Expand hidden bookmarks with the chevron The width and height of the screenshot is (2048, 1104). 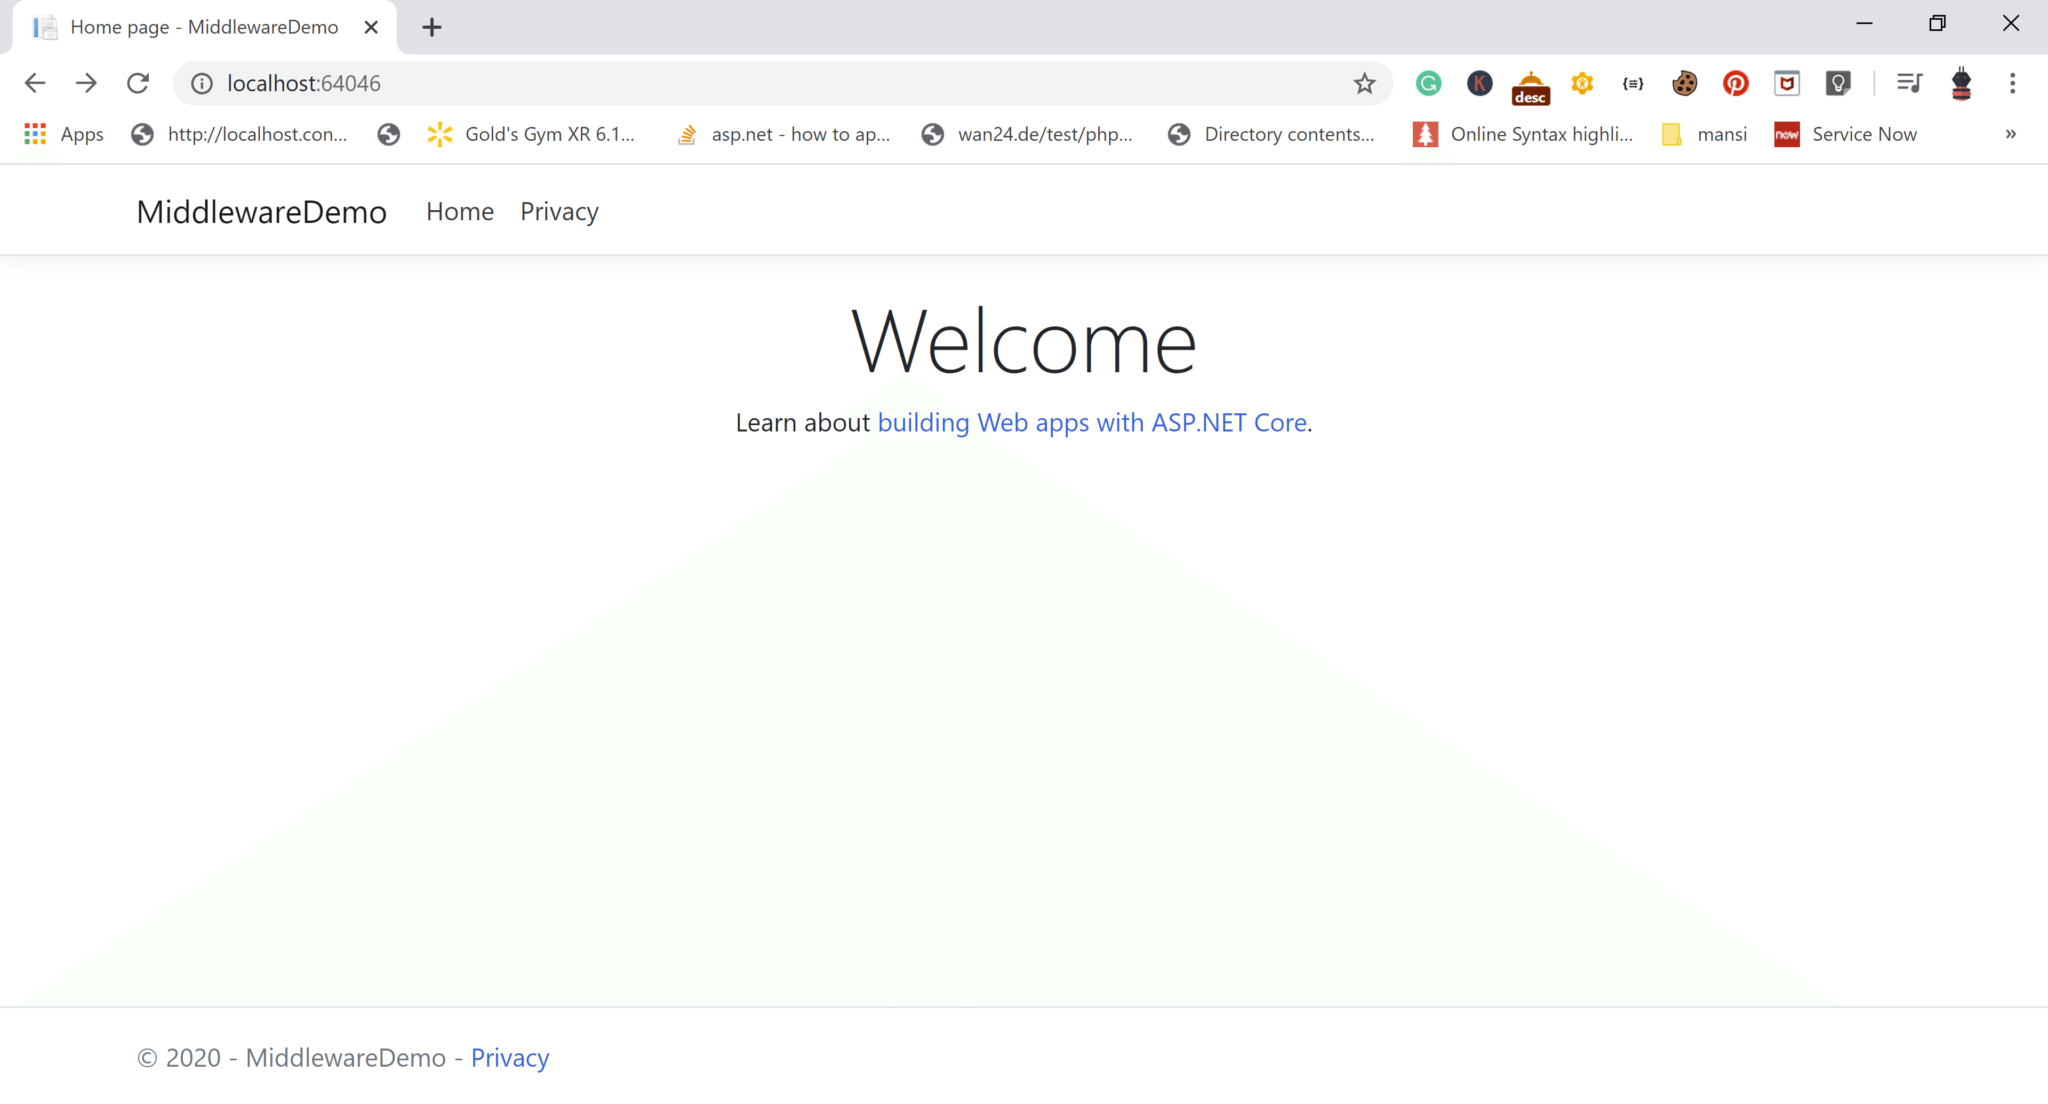tap(2010, 134)
